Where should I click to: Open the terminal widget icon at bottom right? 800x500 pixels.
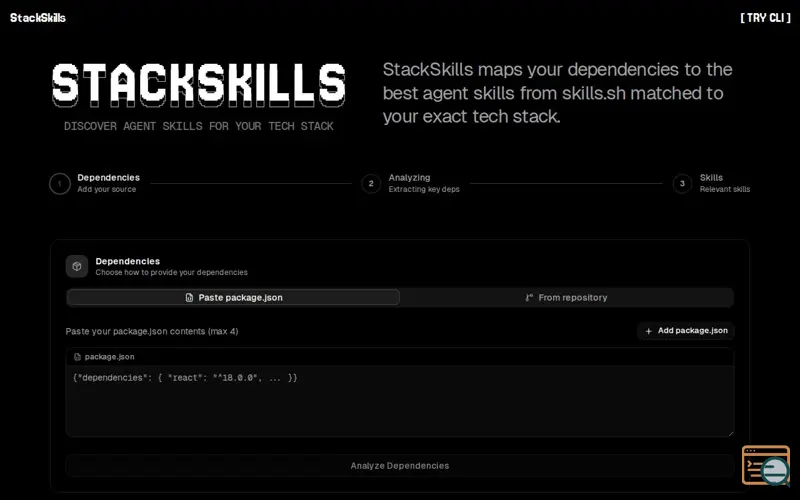(766, 465)
